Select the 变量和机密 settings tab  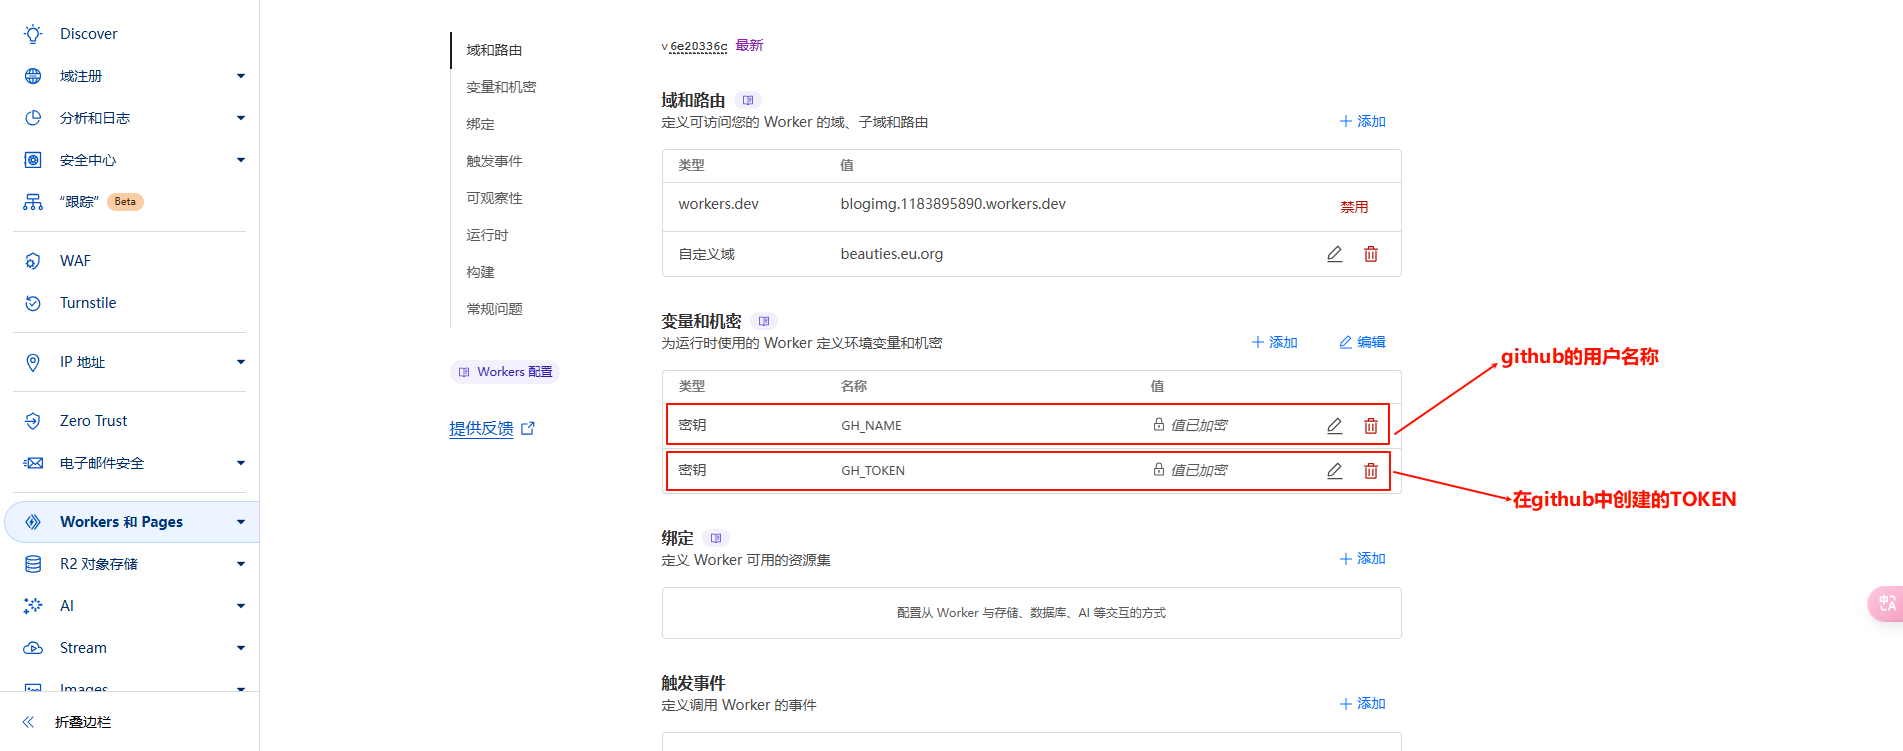coord(501,87)
